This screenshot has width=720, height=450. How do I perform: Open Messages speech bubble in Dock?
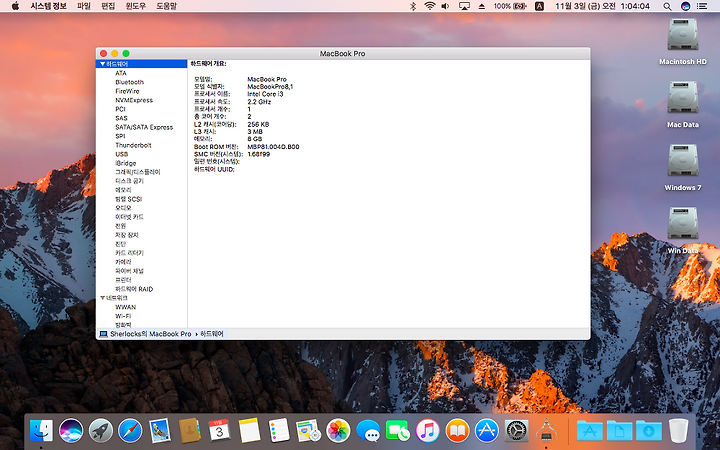click(x=368, y=431)
